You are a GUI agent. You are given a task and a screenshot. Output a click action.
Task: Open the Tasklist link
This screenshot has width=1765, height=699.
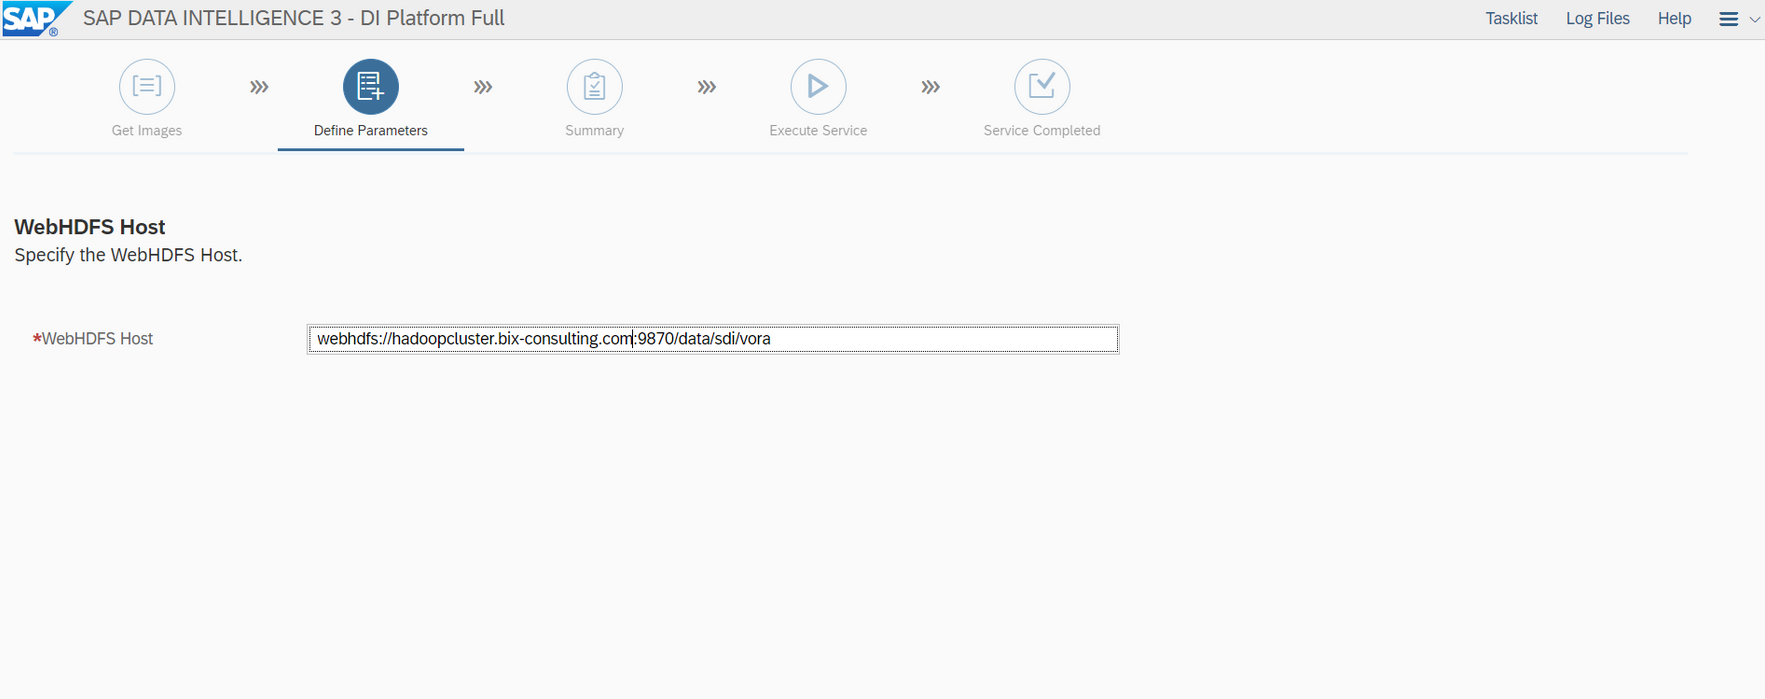coord(1511,19)
